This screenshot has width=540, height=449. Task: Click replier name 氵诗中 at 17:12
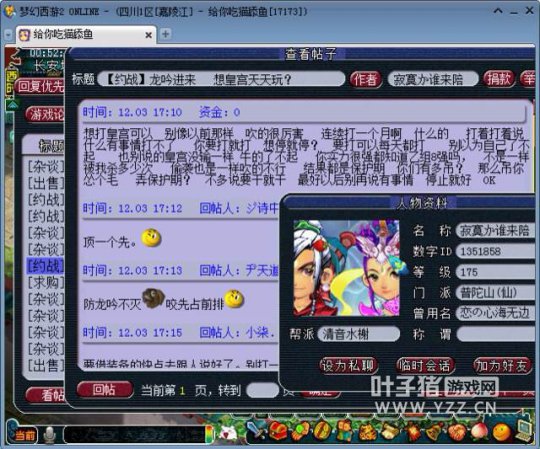[262, 208]
